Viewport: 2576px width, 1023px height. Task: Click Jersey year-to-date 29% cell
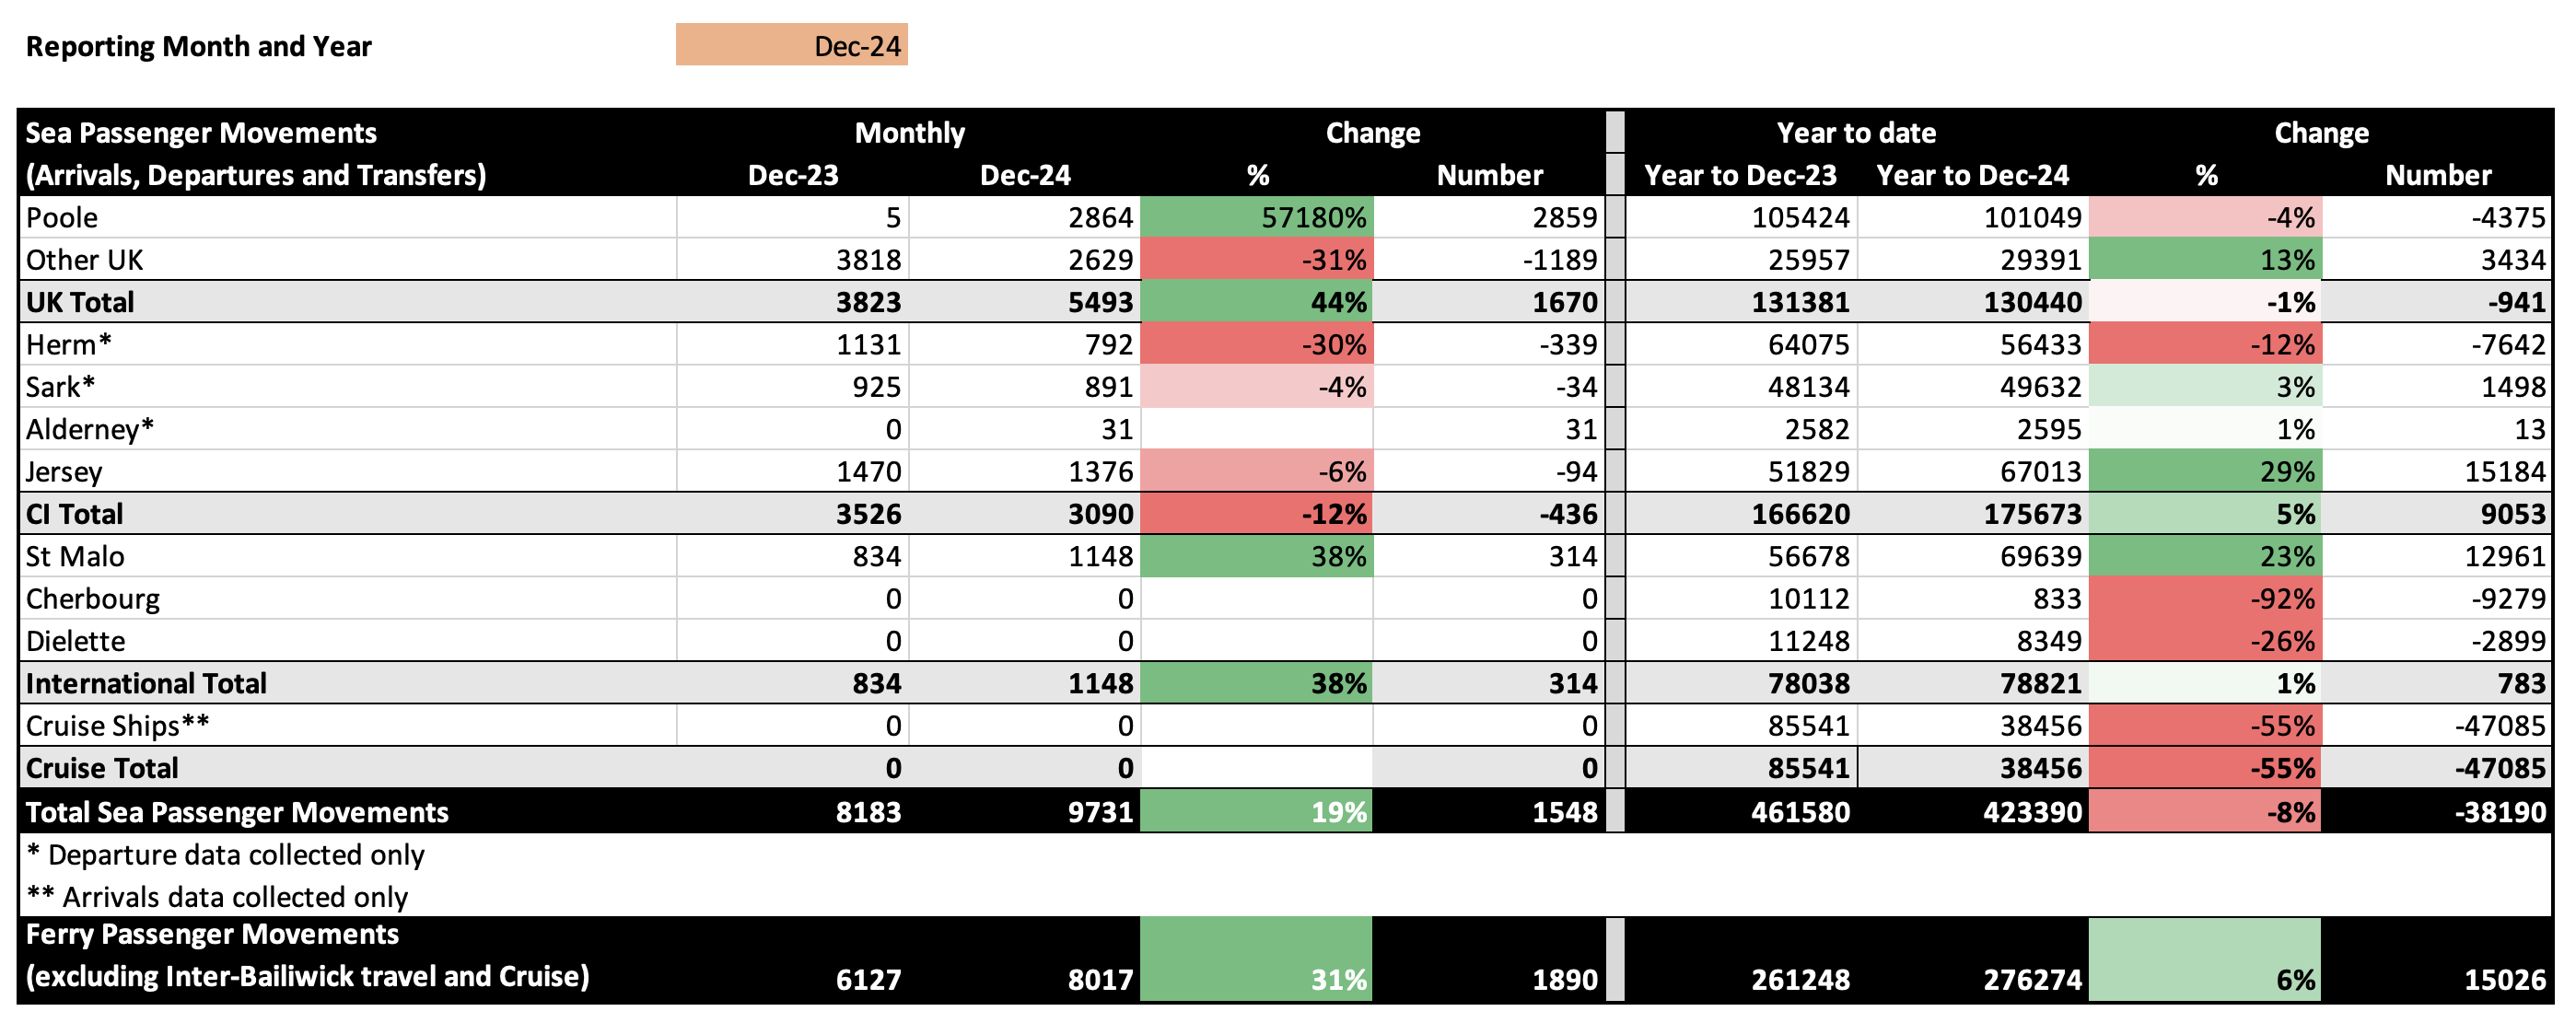click(x=2204, y=472)
